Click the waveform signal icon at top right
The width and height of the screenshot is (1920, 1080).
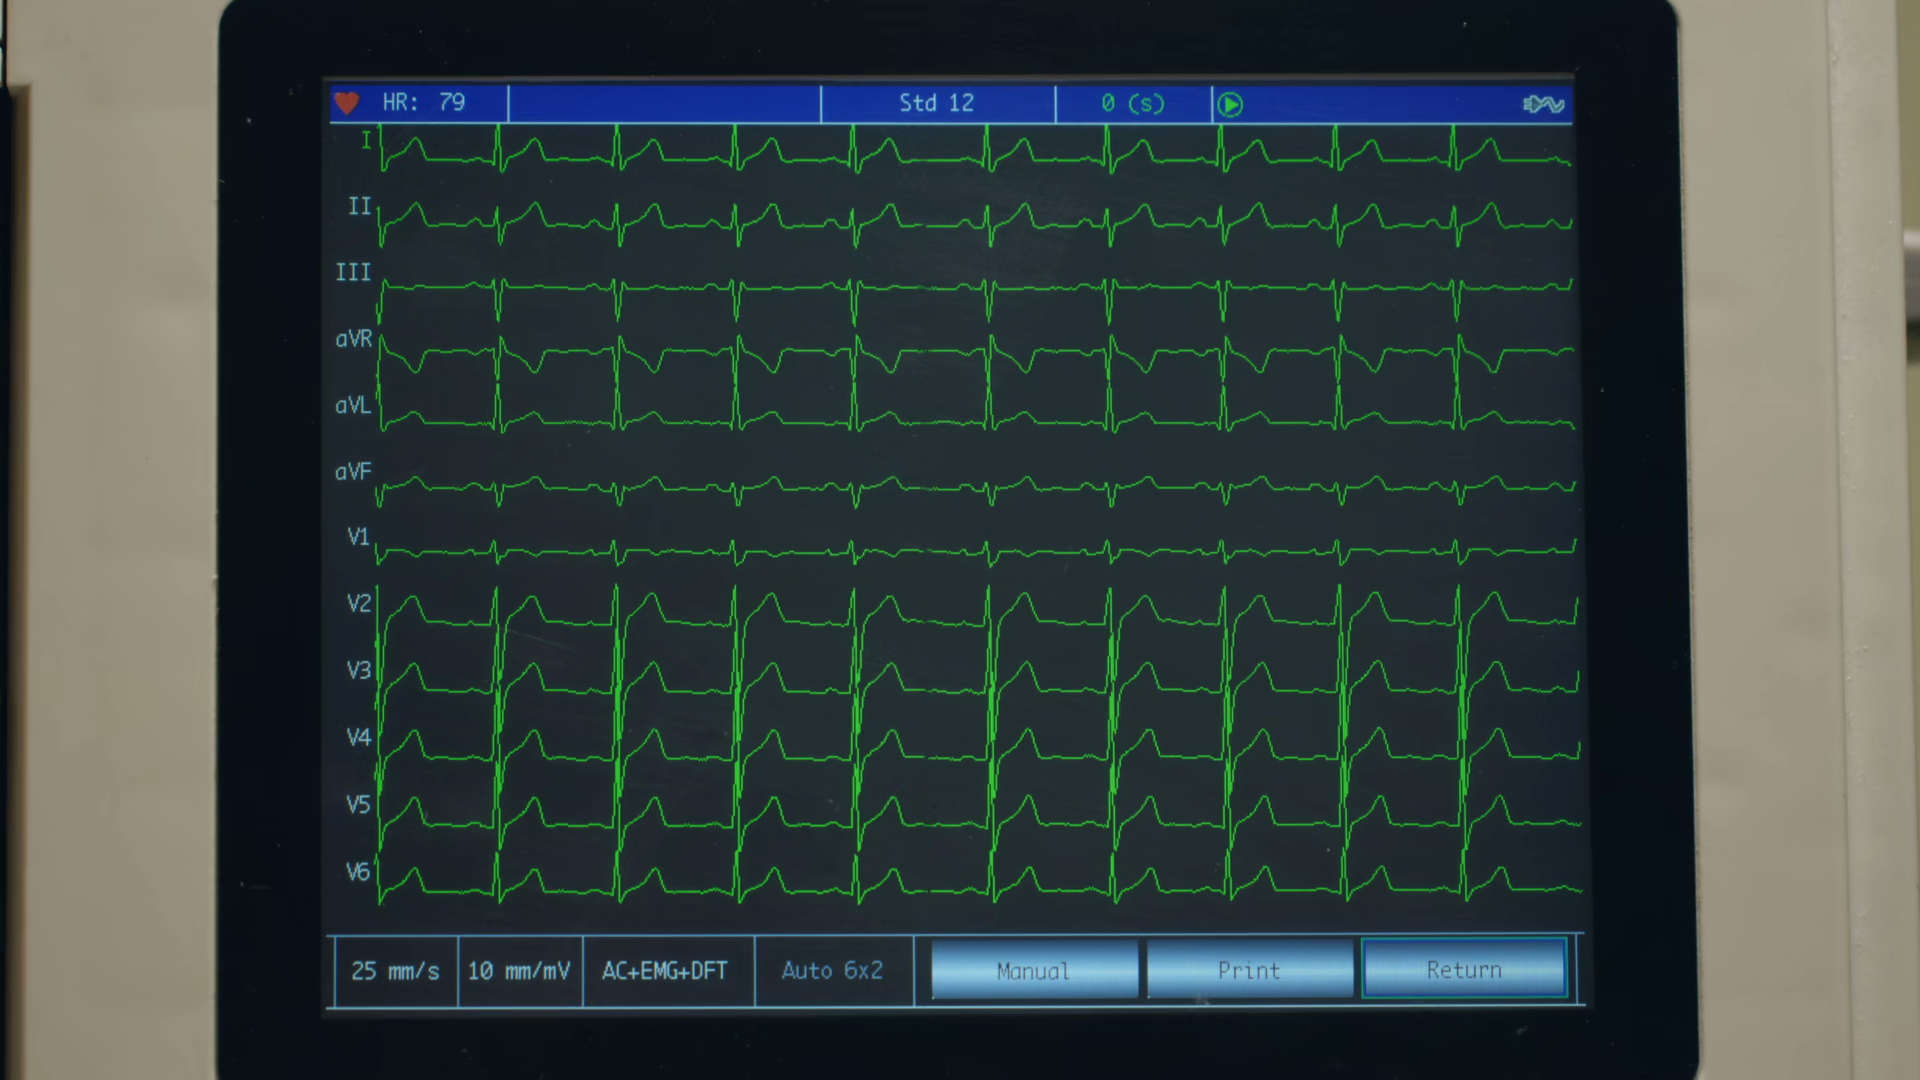1543,104
